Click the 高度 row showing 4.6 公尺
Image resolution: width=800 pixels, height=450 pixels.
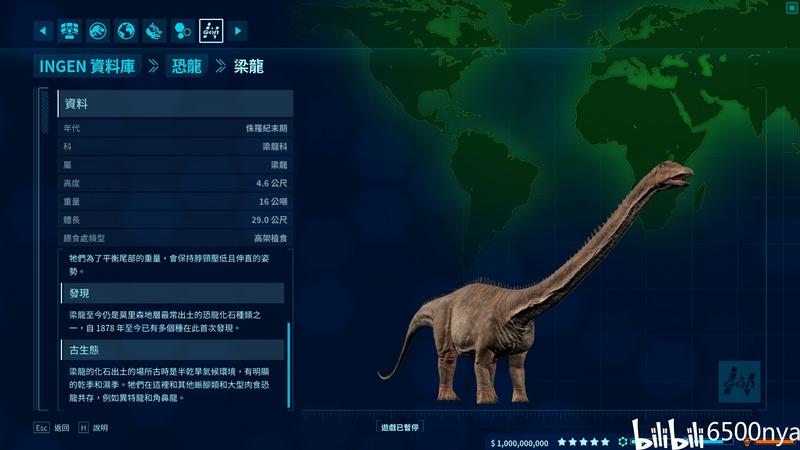point(175,183)
